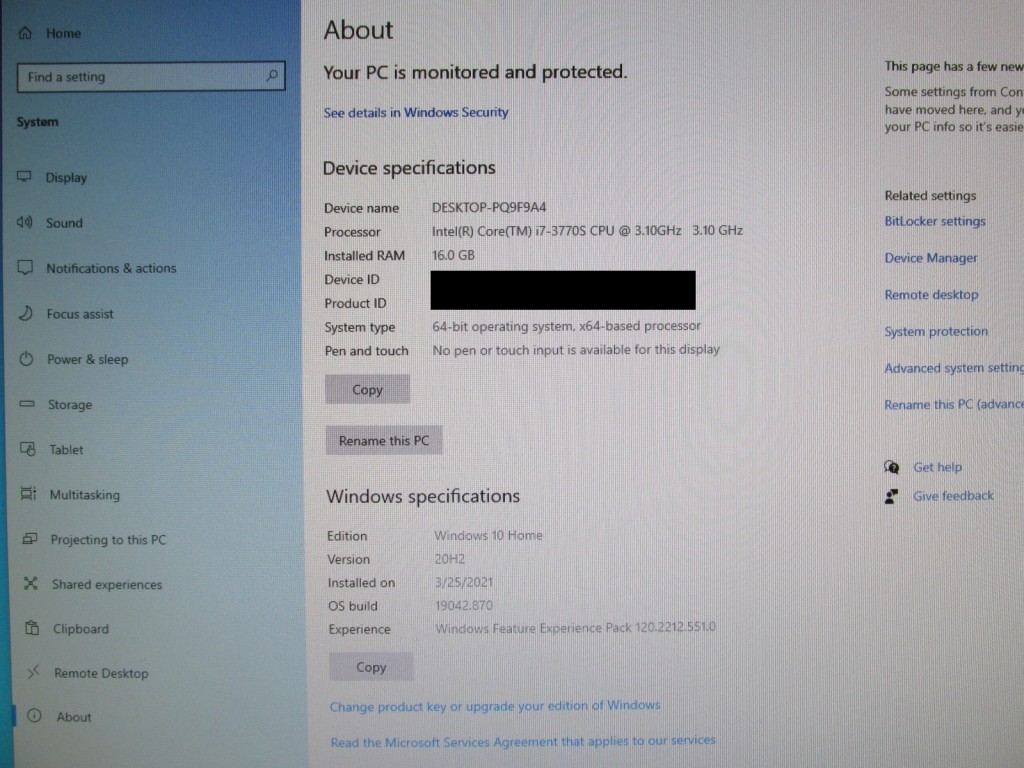
Task: Click the Power & sleep icon
Action: [26, 359]
